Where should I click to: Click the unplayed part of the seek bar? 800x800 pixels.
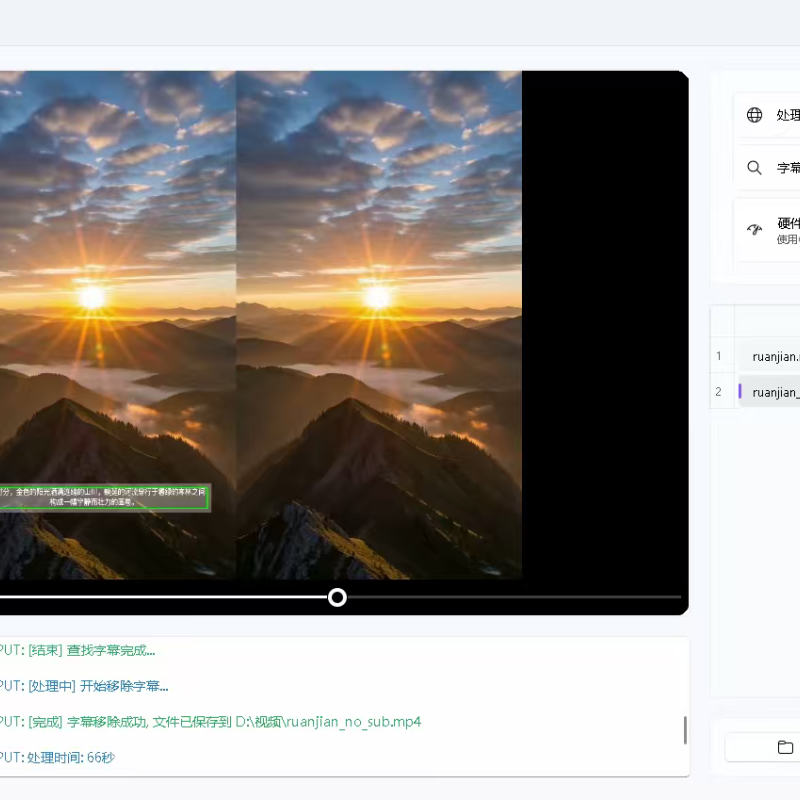click(514, 597)
